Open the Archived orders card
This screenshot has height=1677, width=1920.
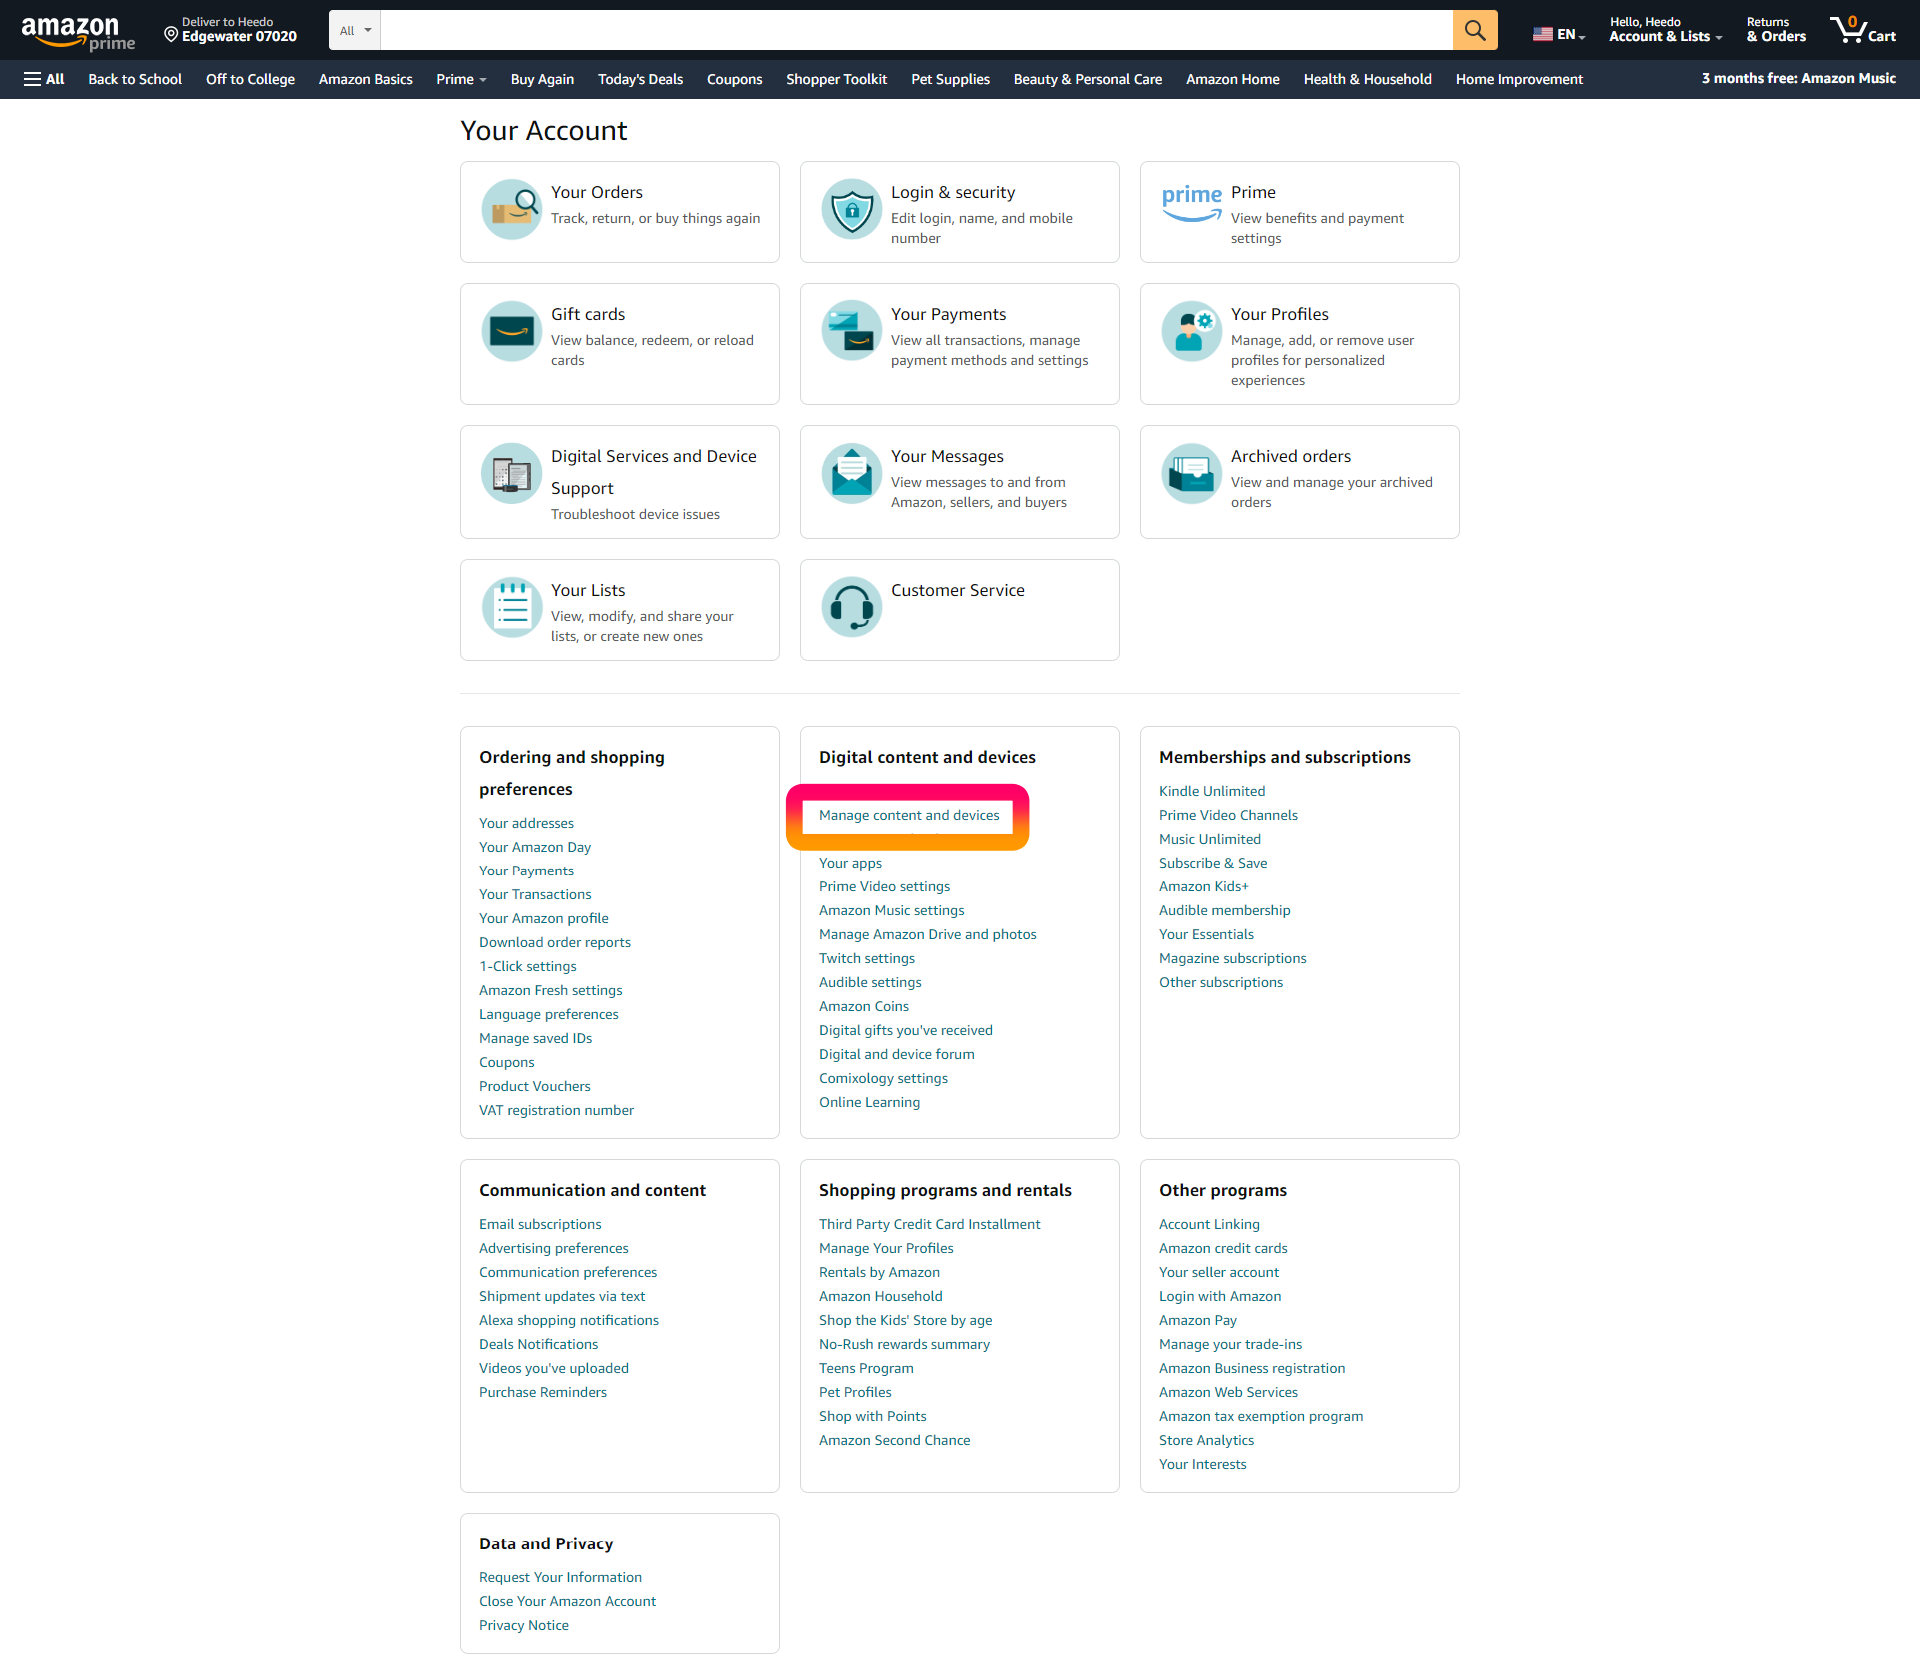tap(1298, 482)
